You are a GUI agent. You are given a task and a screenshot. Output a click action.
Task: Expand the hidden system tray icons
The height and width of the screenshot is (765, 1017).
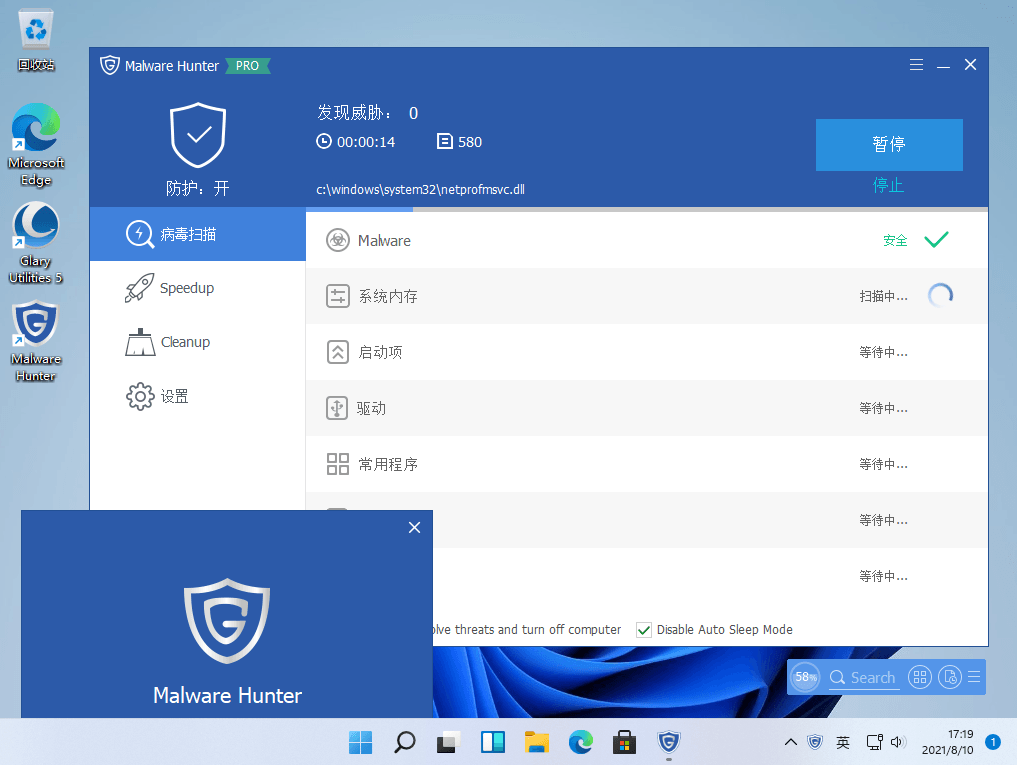coord(791,742)
